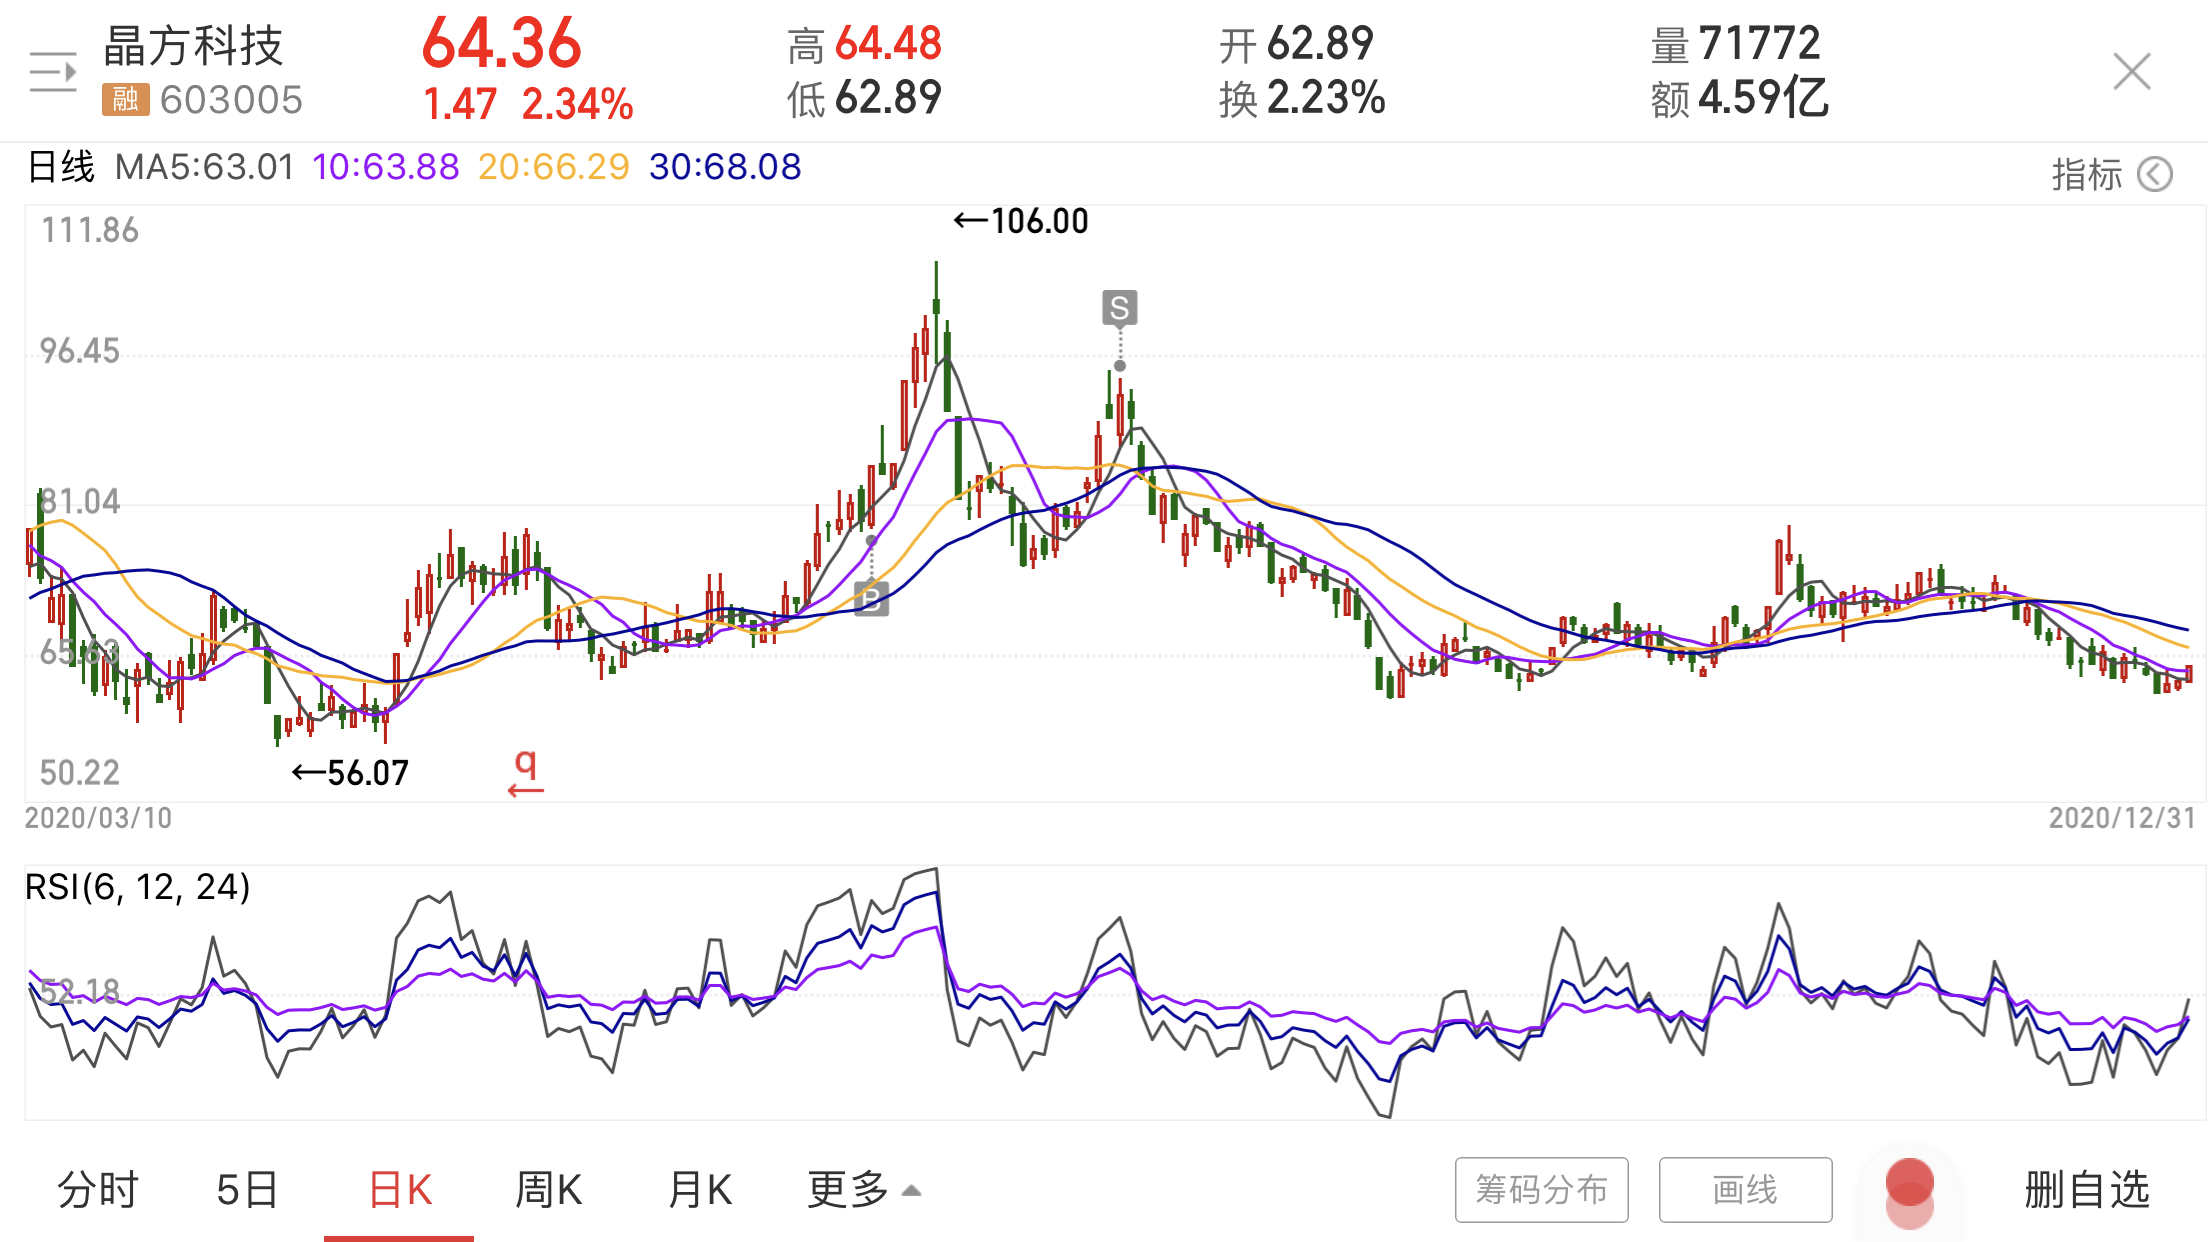Click the 画线 draw line button
2208x1242 pixels.
pyautogui.click(x=1745, y=1190)
